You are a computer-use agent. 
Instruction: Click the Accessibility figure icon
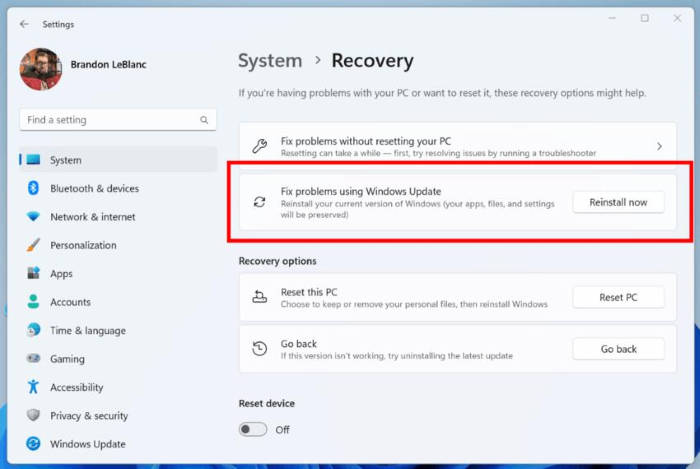[33, 386]
